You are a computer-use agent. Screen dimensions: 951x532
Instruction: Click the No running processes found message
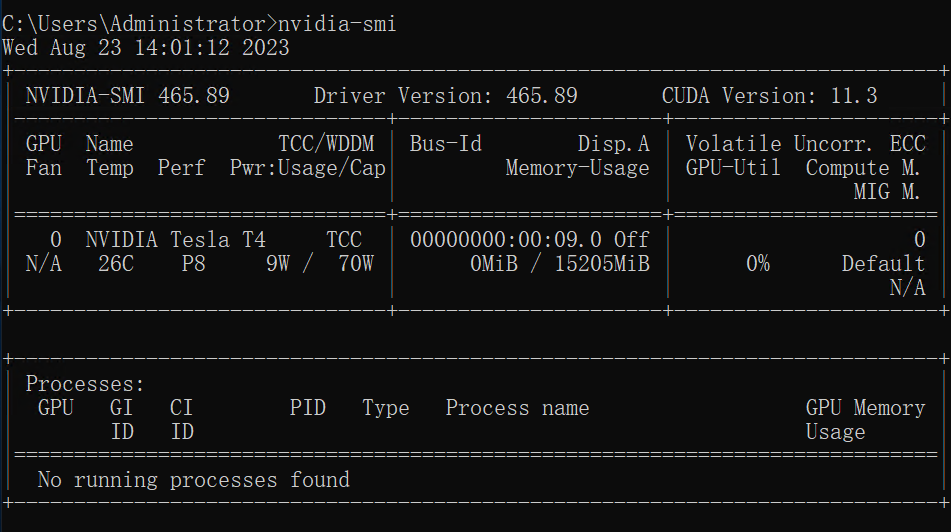194,480
